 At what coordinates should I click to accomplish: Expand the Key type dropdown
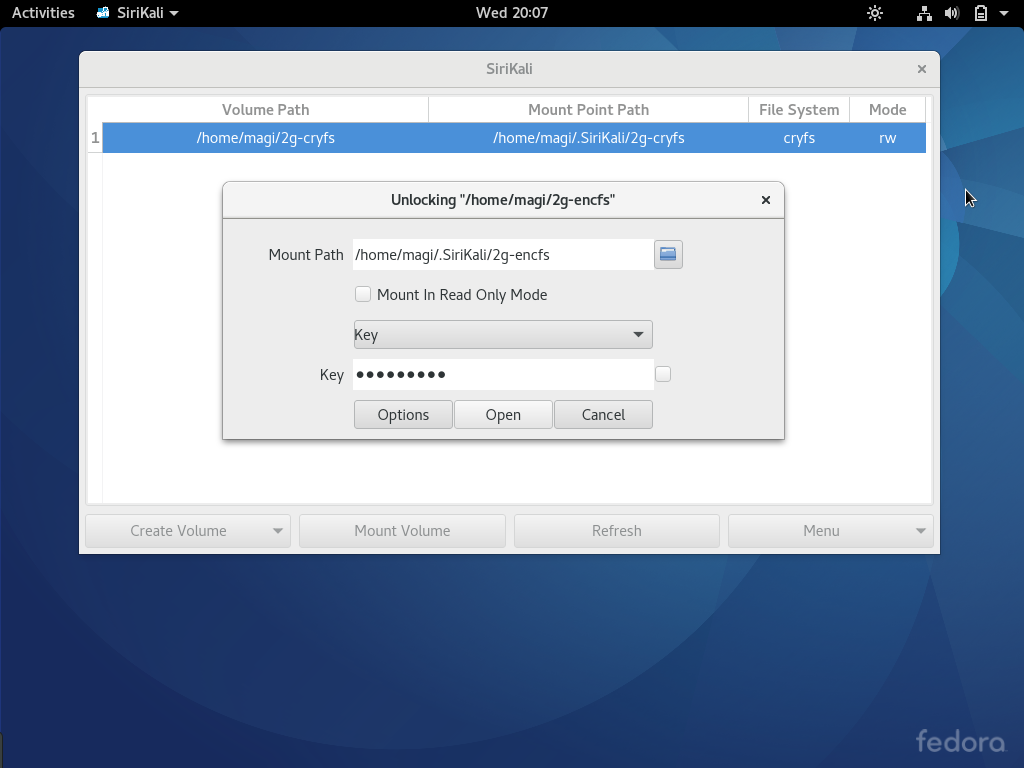[x=503, y=334]
